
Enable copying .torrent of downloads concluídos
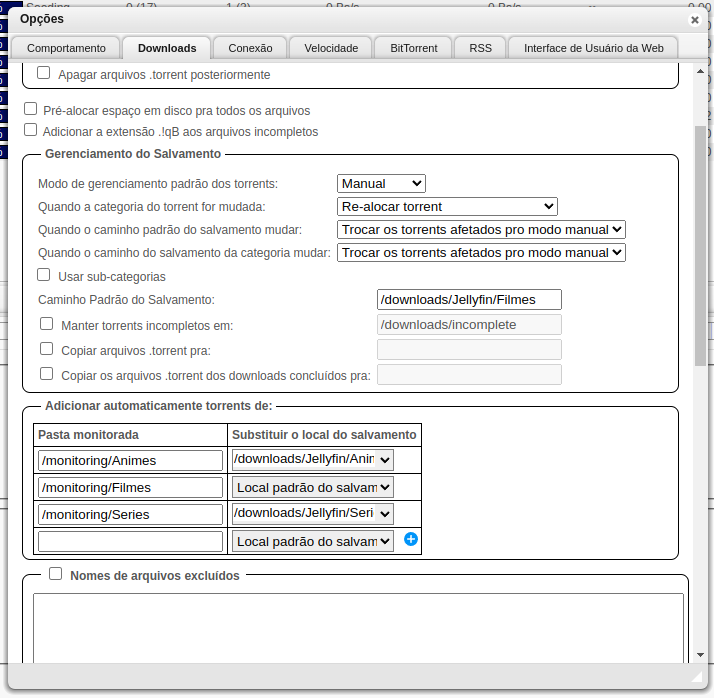[46, 374]
